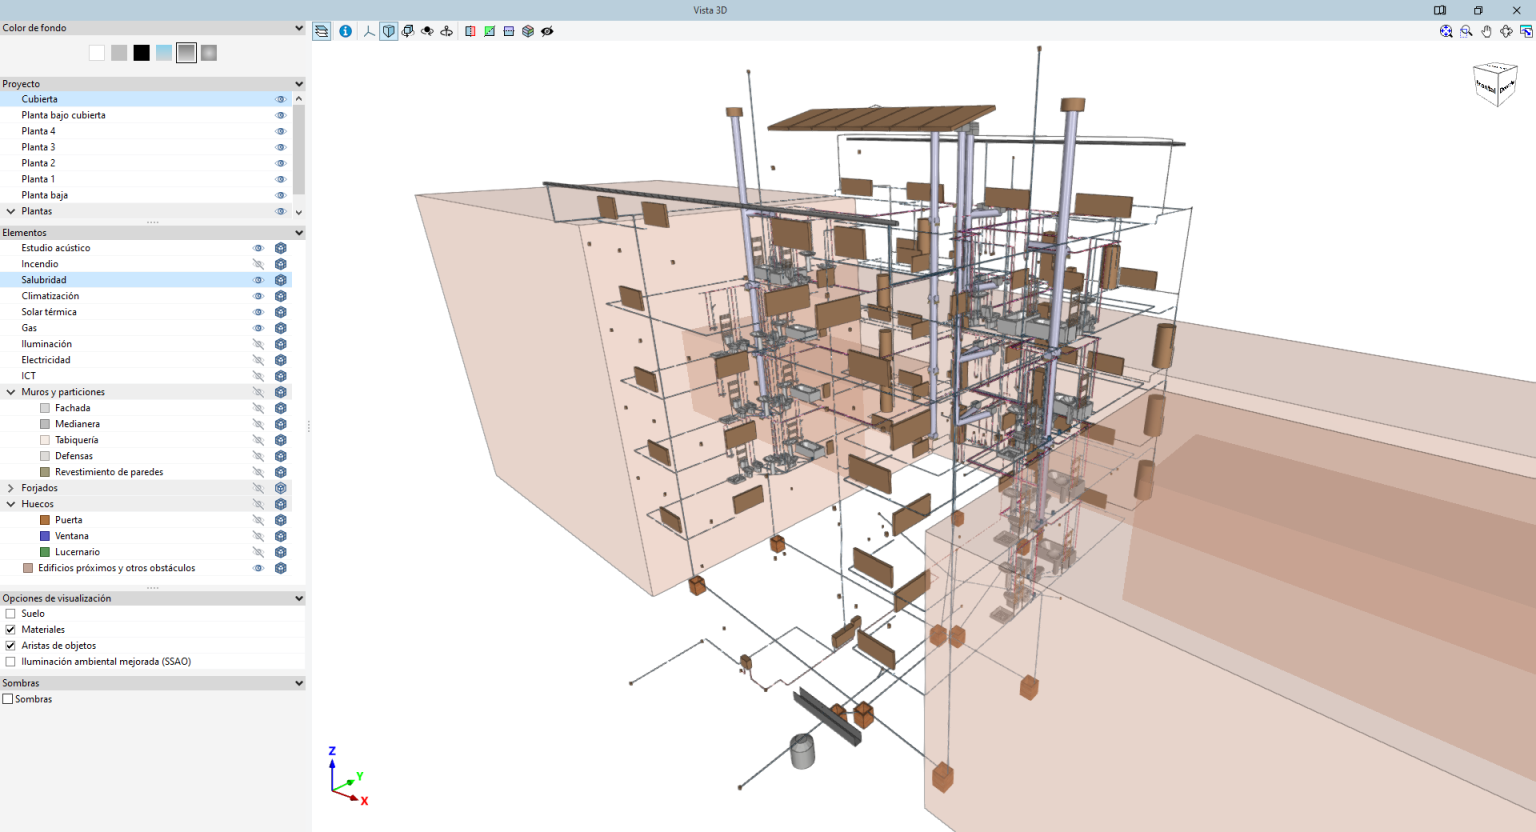Screen dimensions: 1536x832
Task: Click the zoom extents icon top right
Action: (x=1446, y=31)
